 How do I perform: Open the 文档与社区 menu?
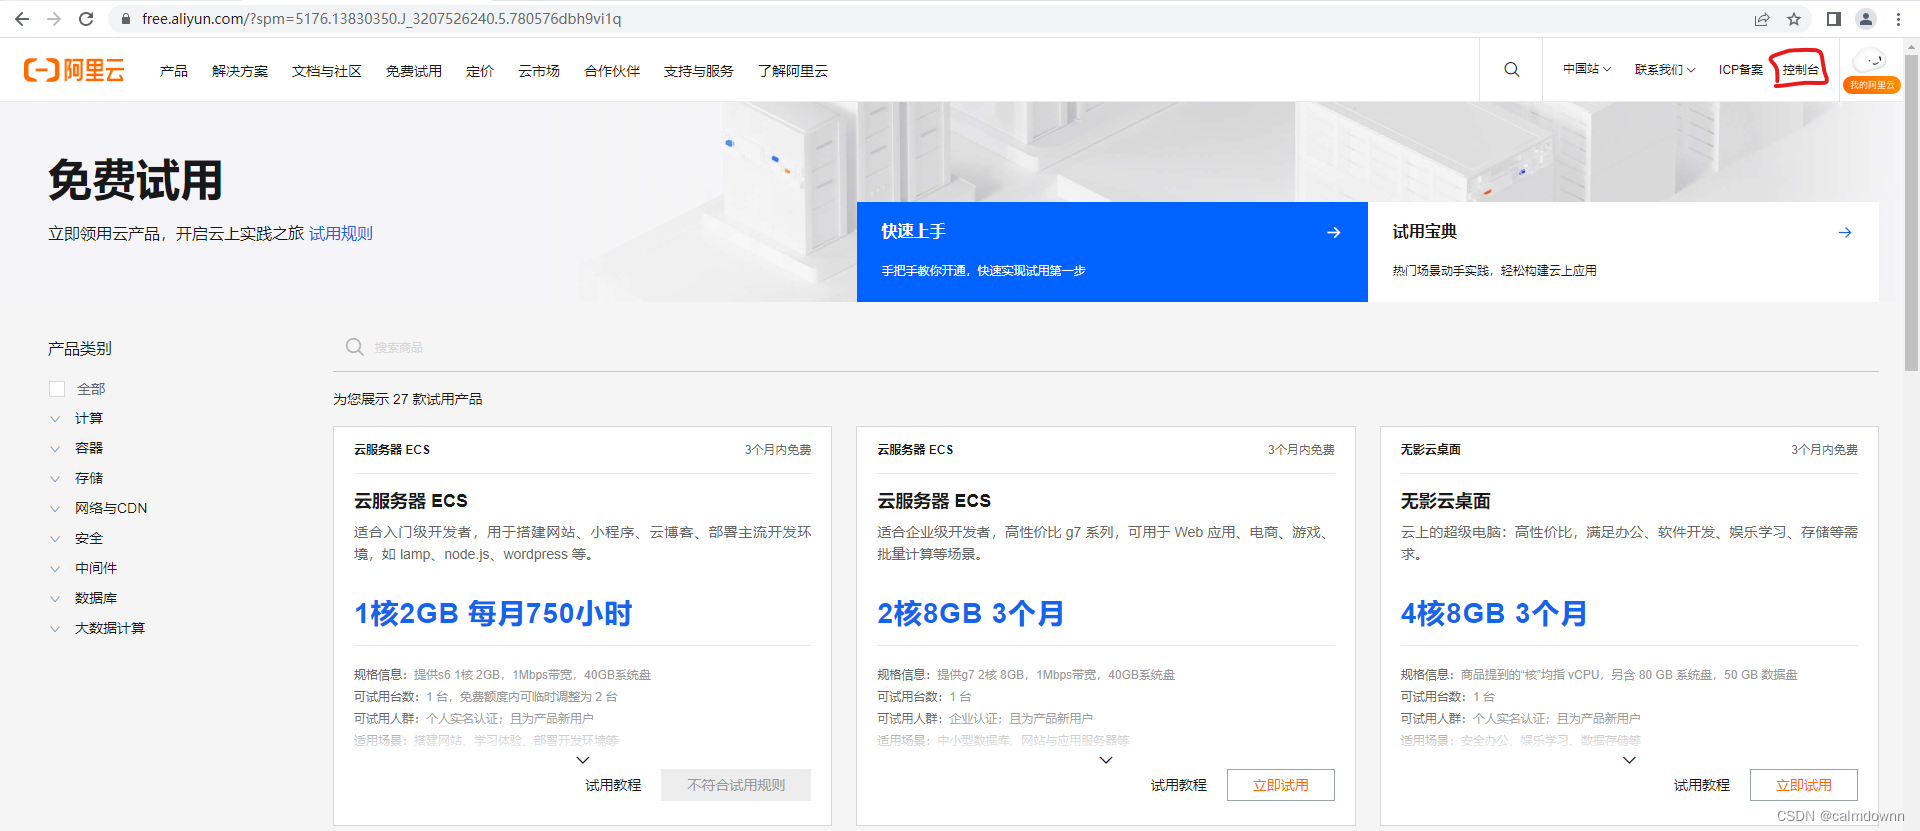(x=327, y=71)
